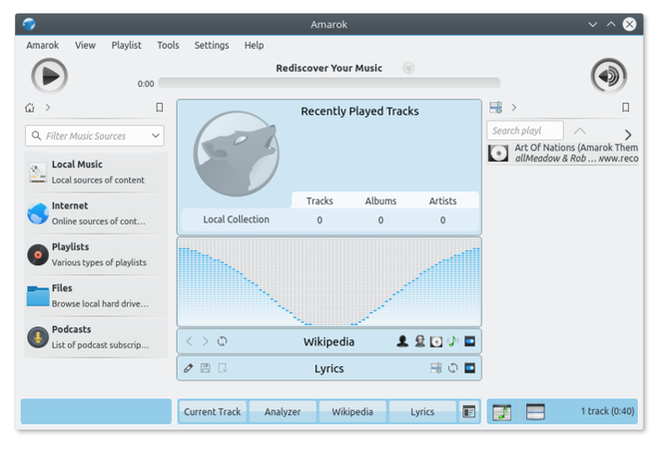Screen dimensions: 669x451
Task: Start playback with the big play button
Action: tap(49, 76)
